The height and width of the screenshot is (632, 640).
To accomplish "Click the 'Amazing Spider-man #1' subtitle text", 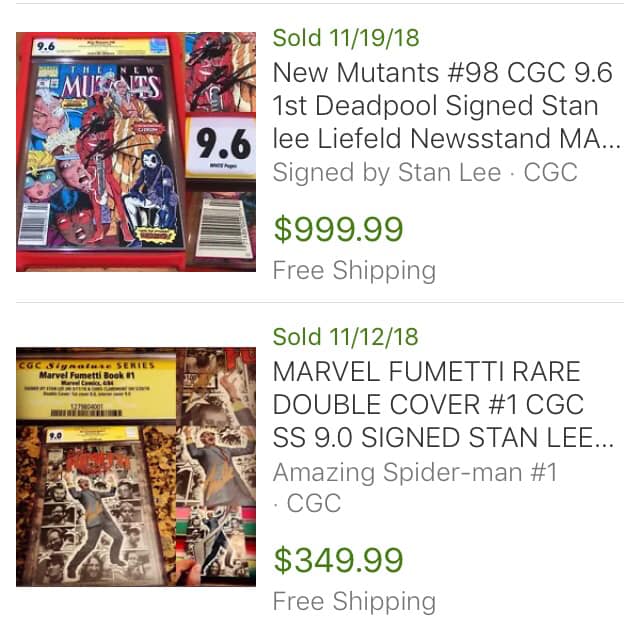I will click(414, 472).
